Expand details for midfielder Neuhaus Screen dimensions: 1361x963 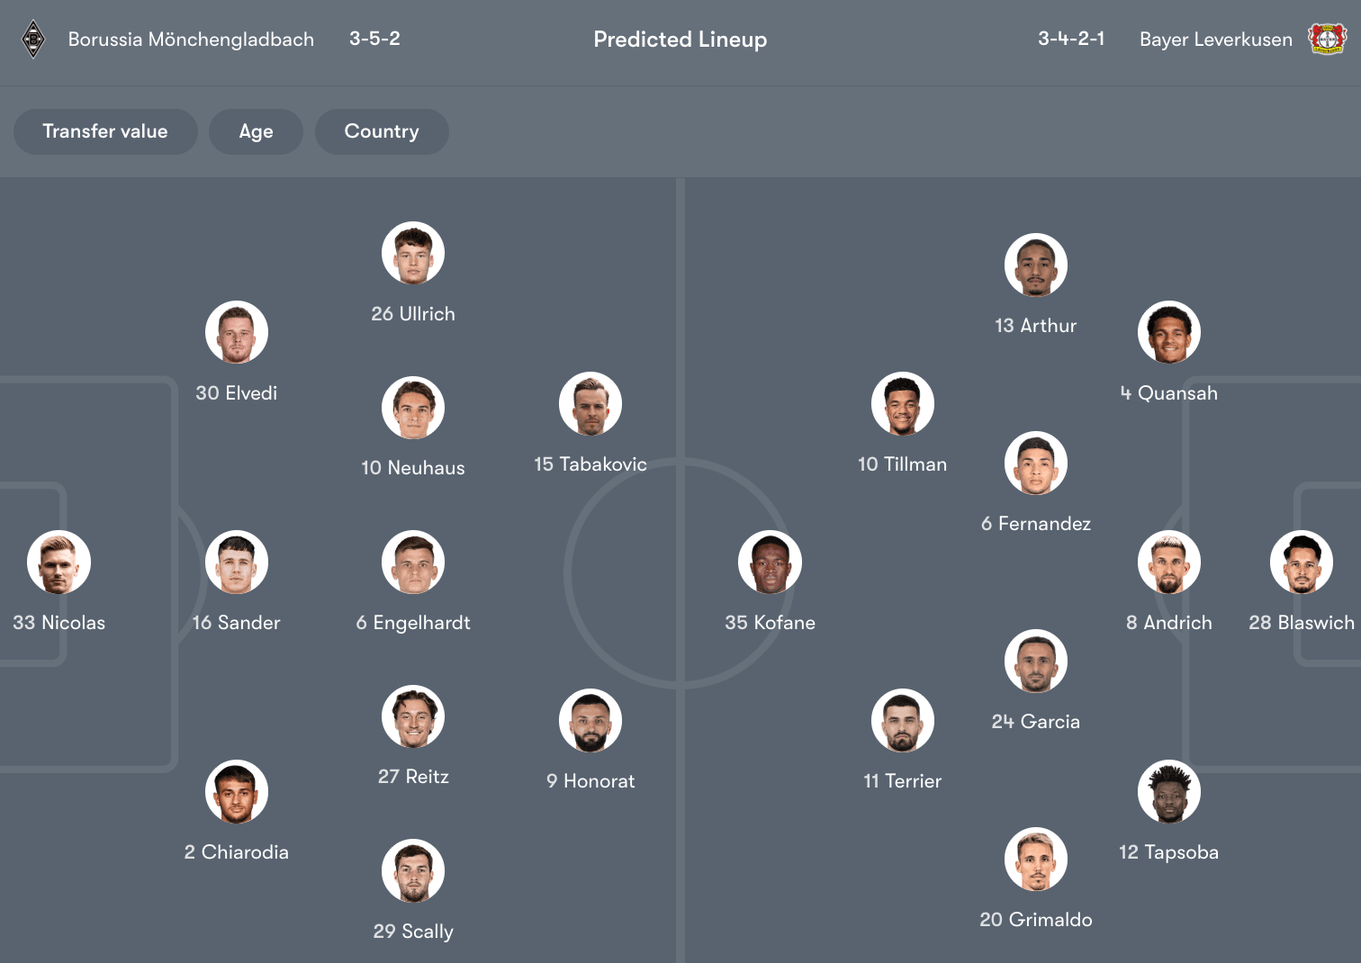tap(413, 407)
